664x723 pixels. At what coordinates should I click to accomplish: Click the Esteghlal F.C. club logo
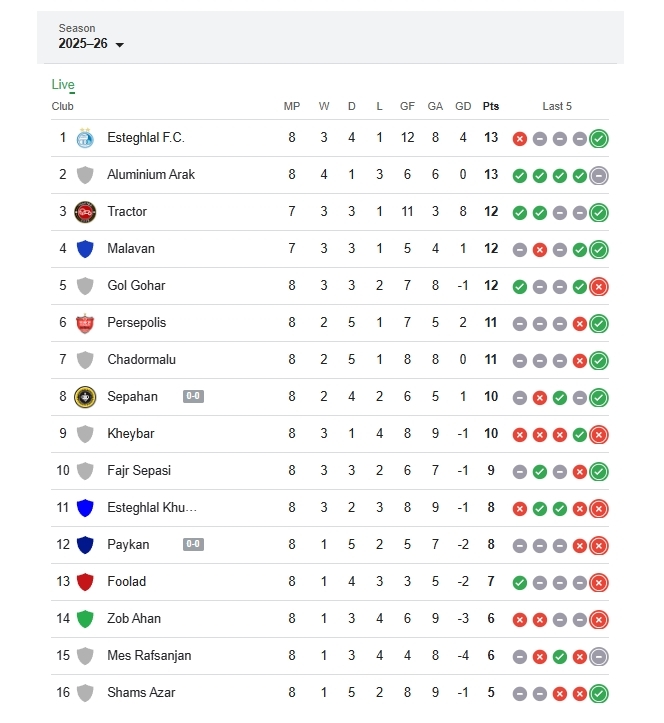coord(85,138)
